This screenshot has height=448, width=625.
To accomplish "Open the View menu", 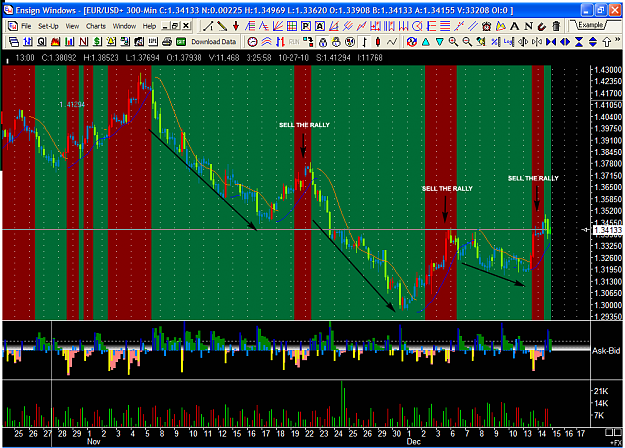I will click(72, 26).
